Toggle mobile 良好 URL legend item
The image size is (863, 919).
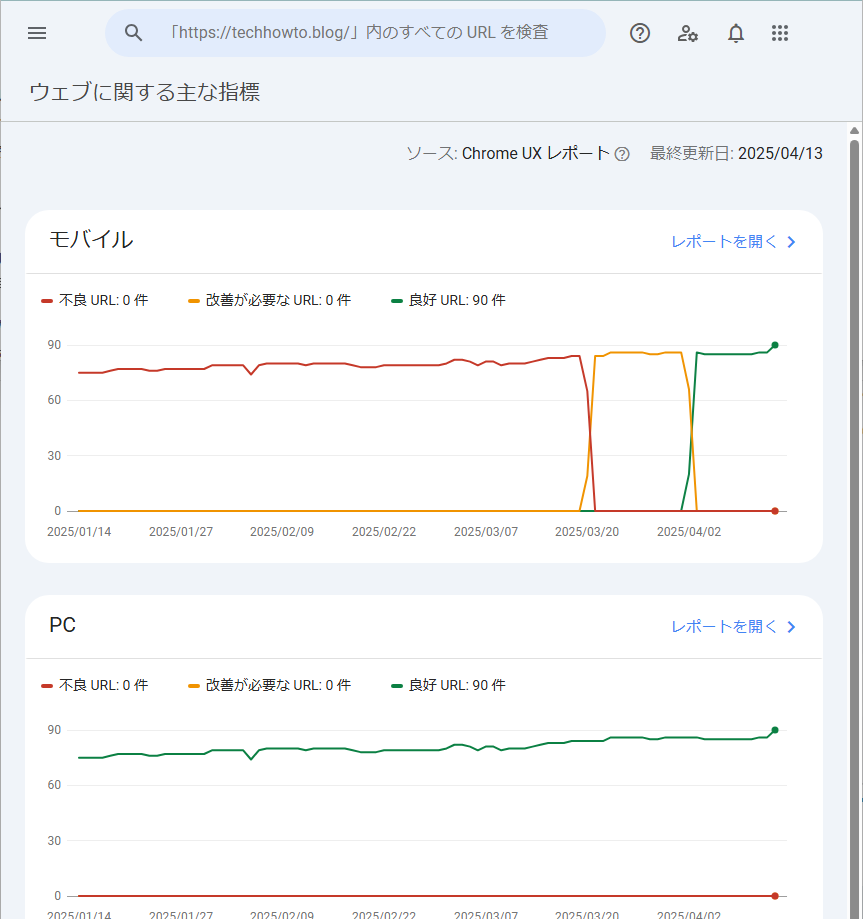pyautogui.click(x=449, y=300)
